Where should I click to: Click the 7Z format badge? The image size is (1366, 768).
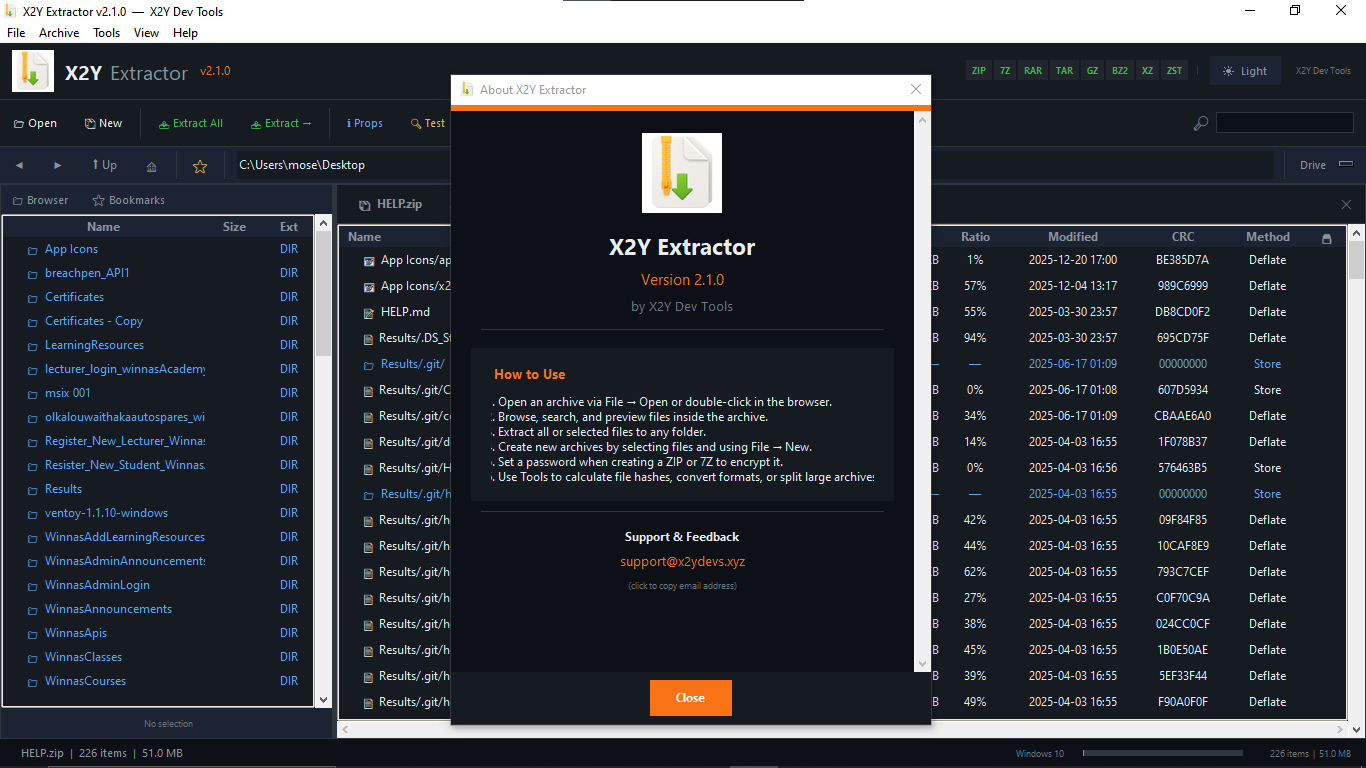[x=1005, y=71]
